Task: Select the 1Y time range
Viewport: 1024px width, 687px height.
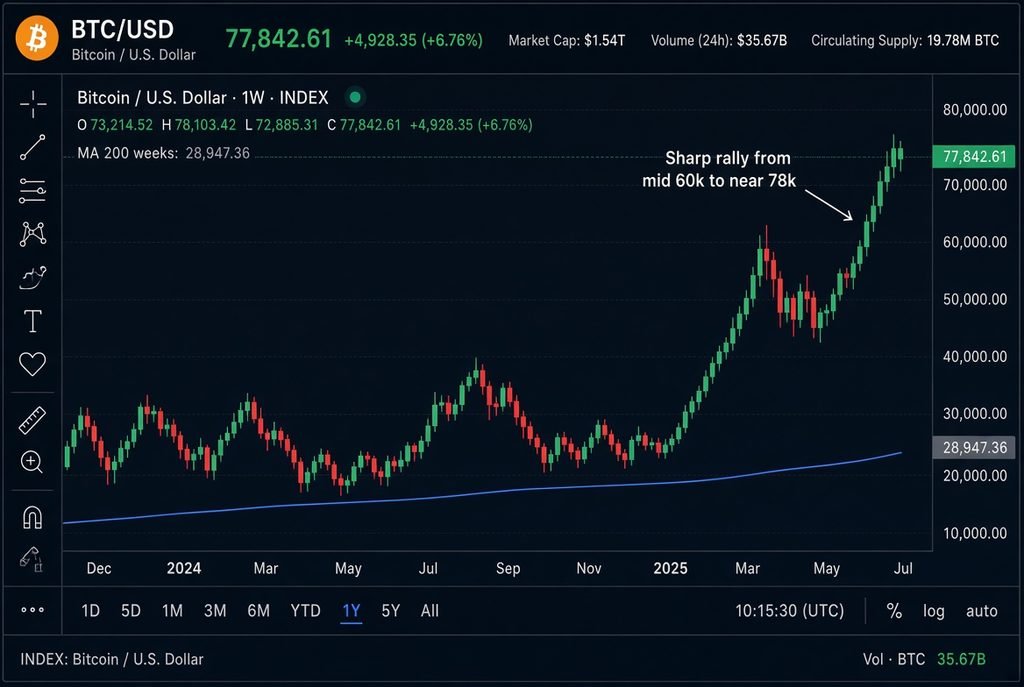Action: [x=351, y=611]
